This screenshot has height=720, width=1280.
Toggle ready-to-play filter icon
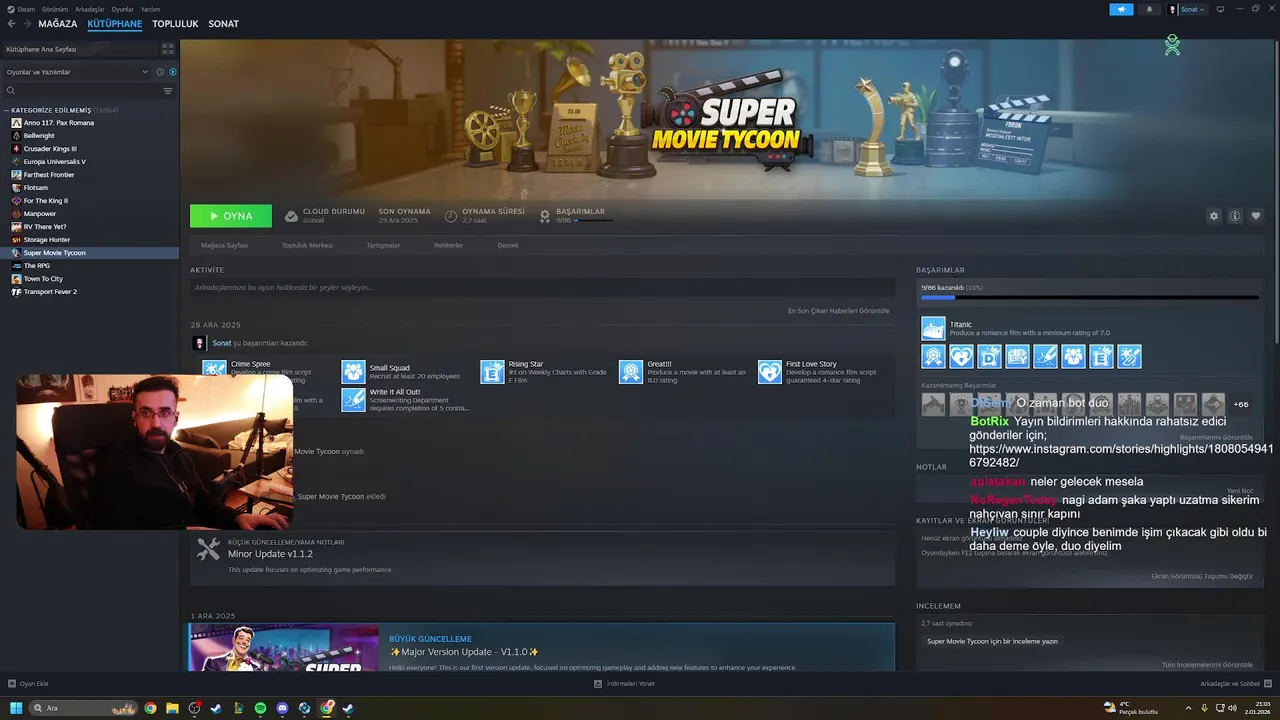[173, 72]
